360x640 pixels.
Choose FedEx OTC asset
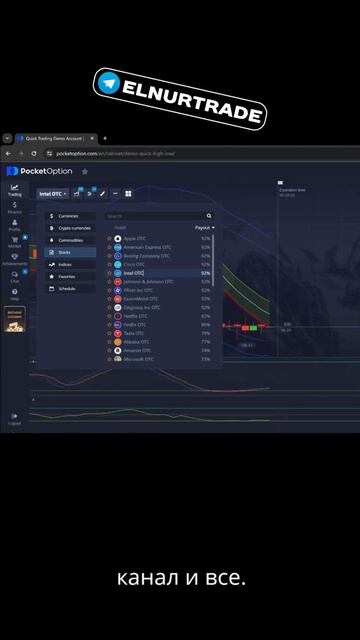click(x=160, y=324)
